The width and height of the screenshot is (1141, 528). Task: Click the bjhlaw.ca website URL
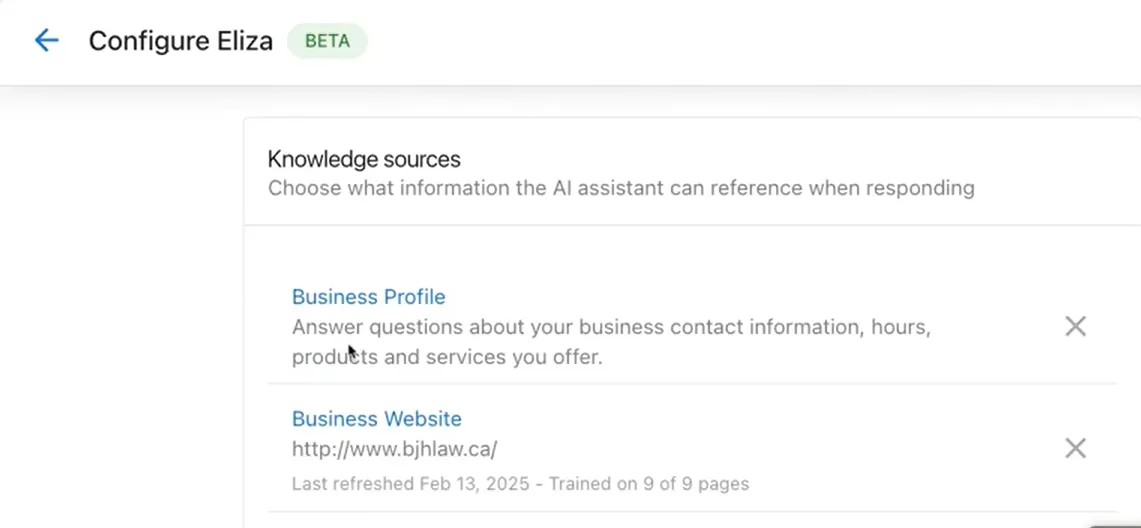tap(394, 449)
